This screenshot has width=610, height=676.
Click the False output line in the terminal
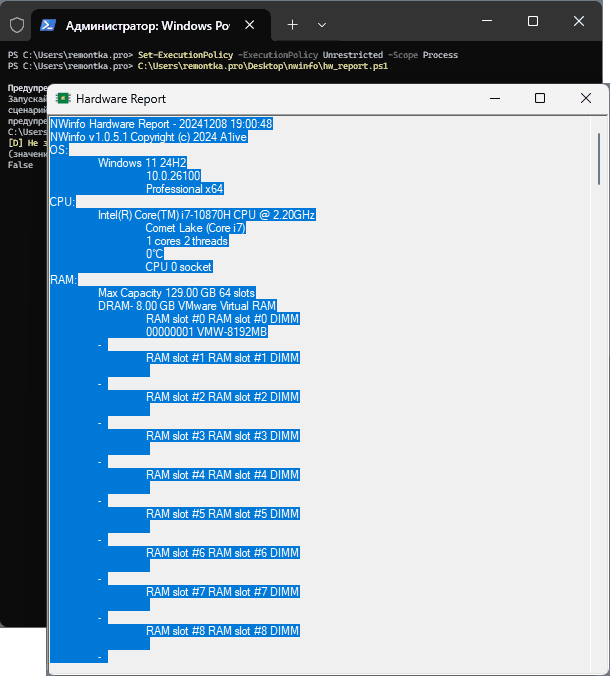coord(20,165)
